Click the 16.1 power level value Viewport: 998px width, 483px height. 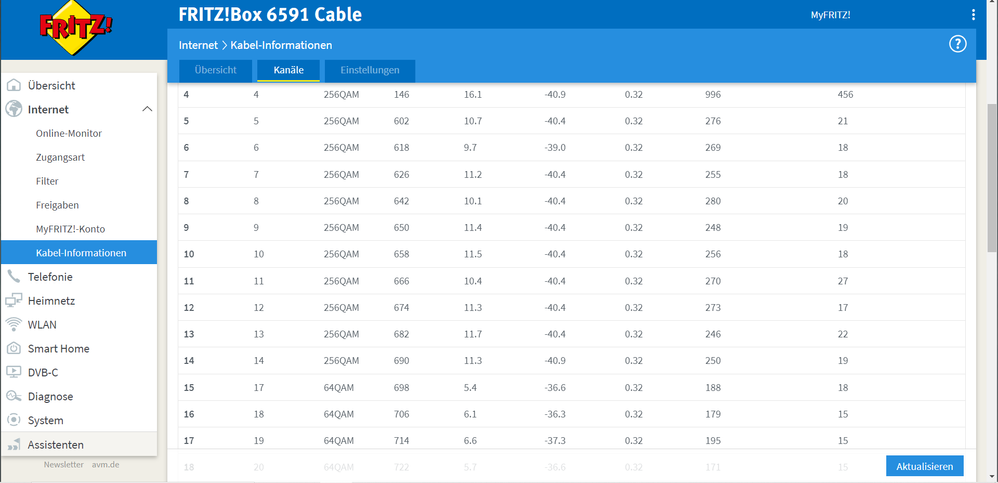473,95
